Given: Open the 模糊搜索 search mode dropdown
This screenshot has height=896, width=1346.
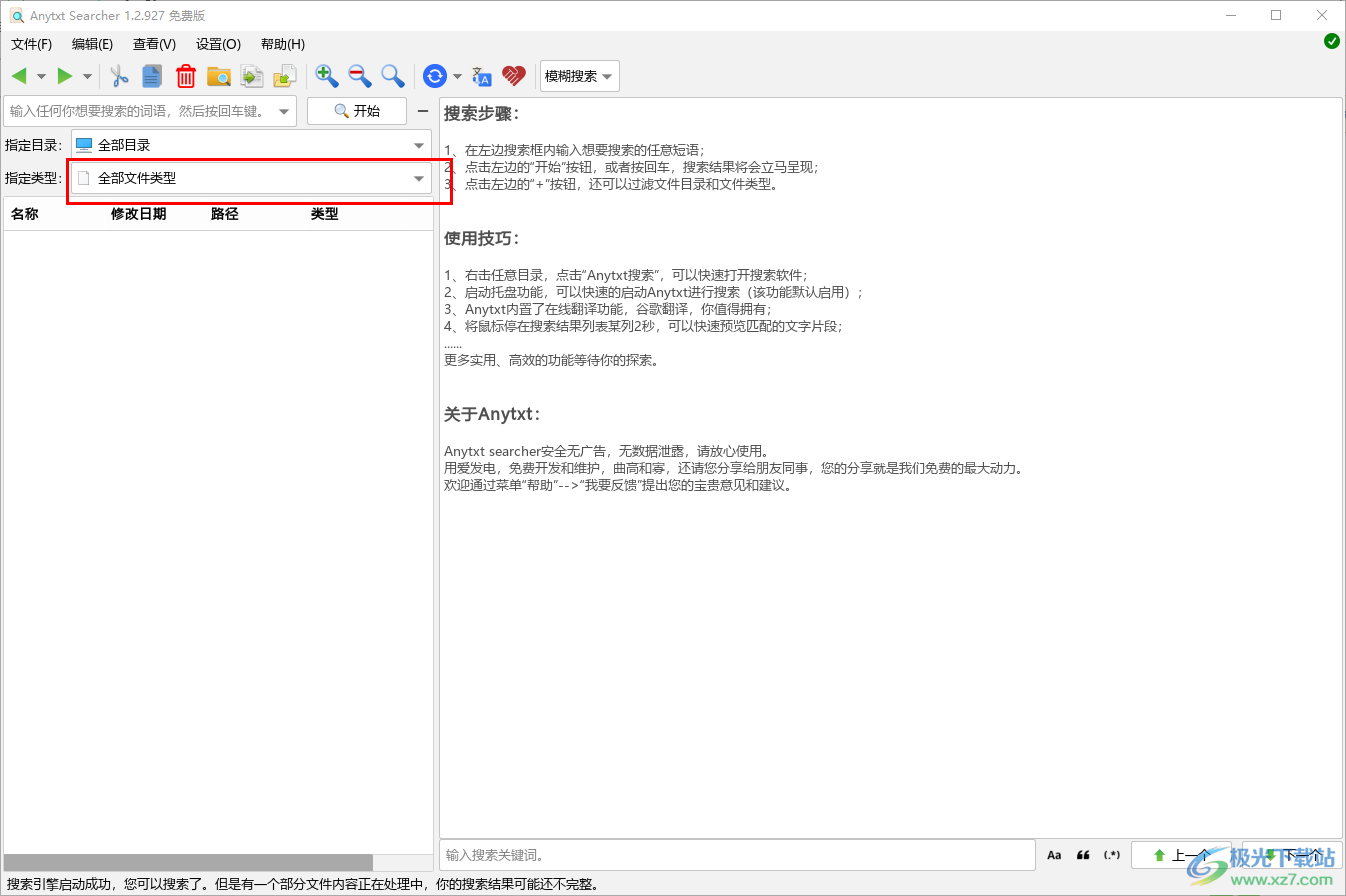Looking at the screenshot, I should point(579,76).
